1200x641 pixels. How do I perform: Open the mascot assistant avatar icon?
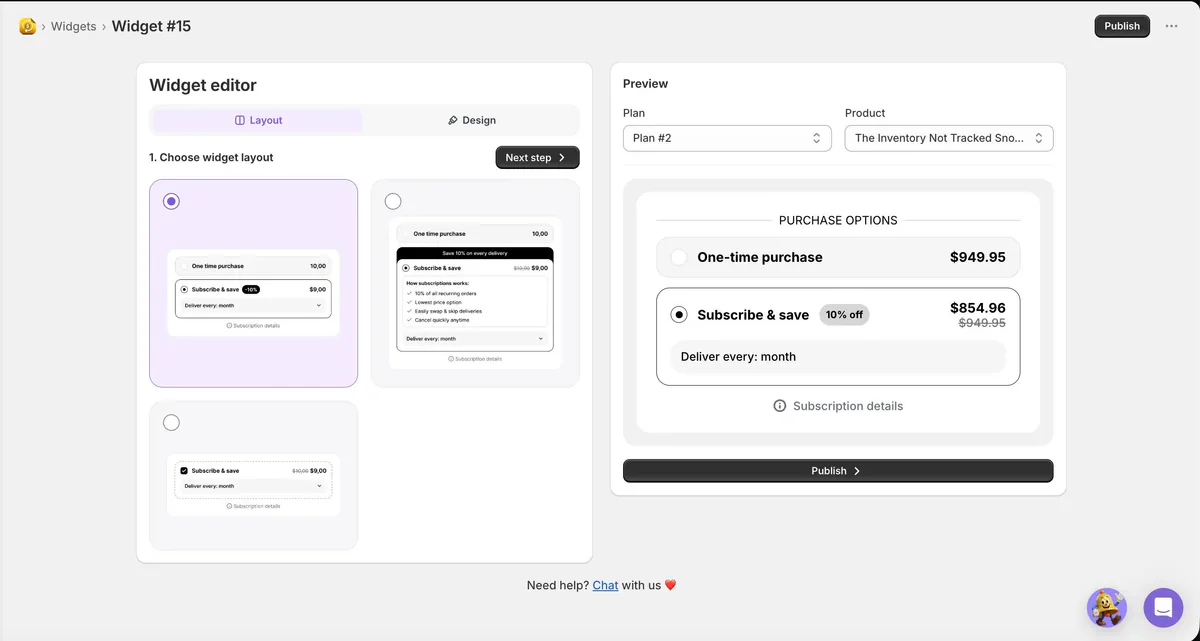(x=1106, y=607)
